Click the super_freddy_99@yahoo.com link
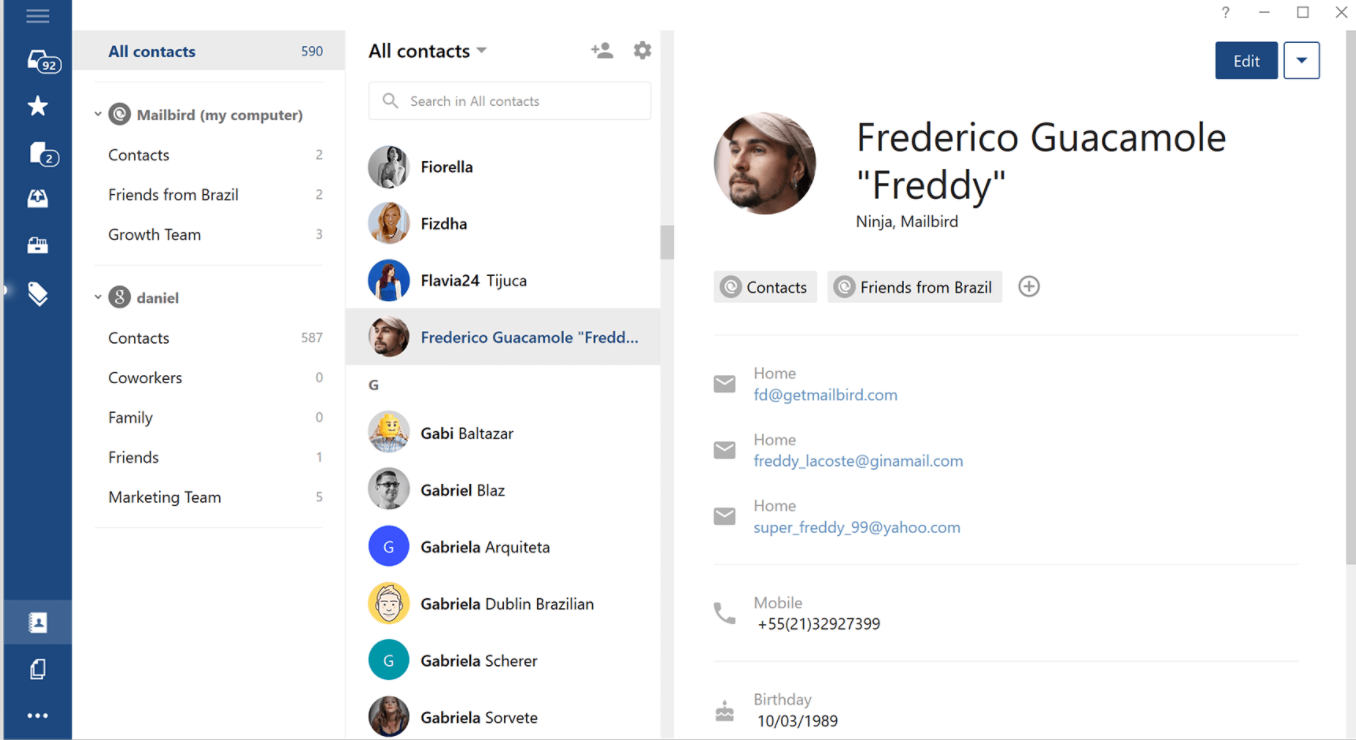This screenshot has width=1356, height=740. pyautogui.click(x=857, y=527)
